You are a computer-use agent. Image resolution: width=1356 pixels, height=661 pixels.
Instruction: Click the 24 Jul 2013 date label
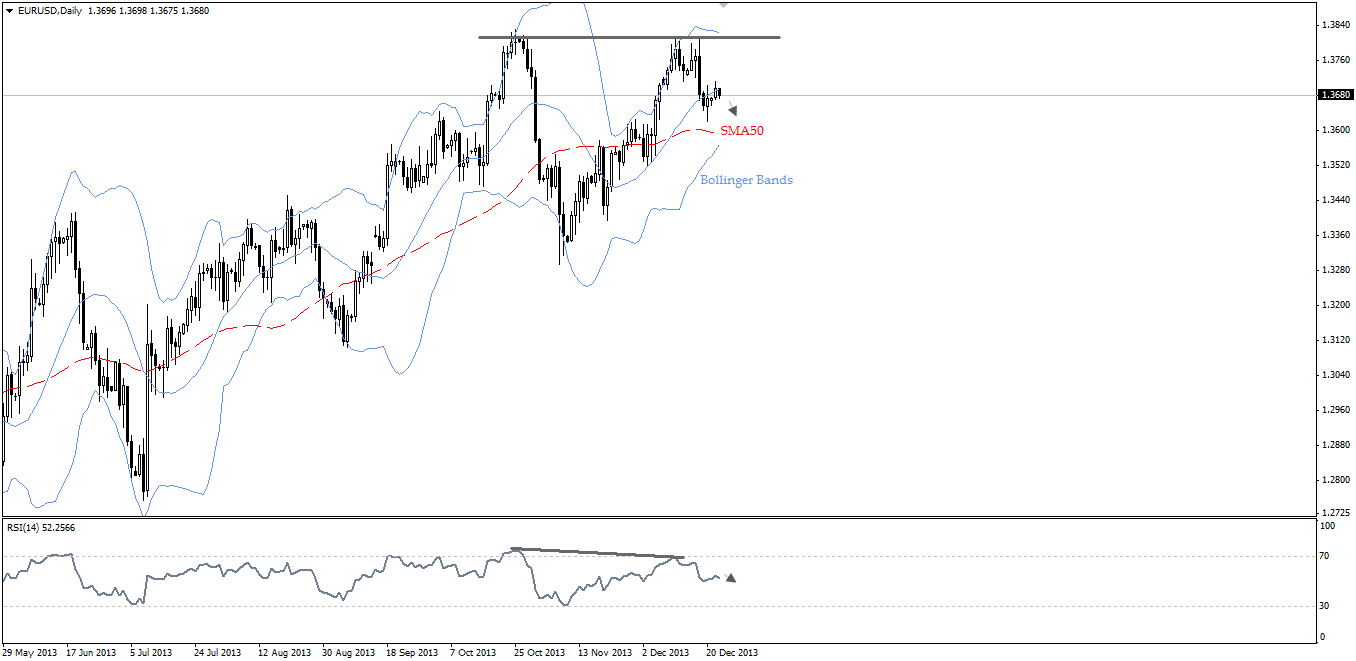point(217,653)
